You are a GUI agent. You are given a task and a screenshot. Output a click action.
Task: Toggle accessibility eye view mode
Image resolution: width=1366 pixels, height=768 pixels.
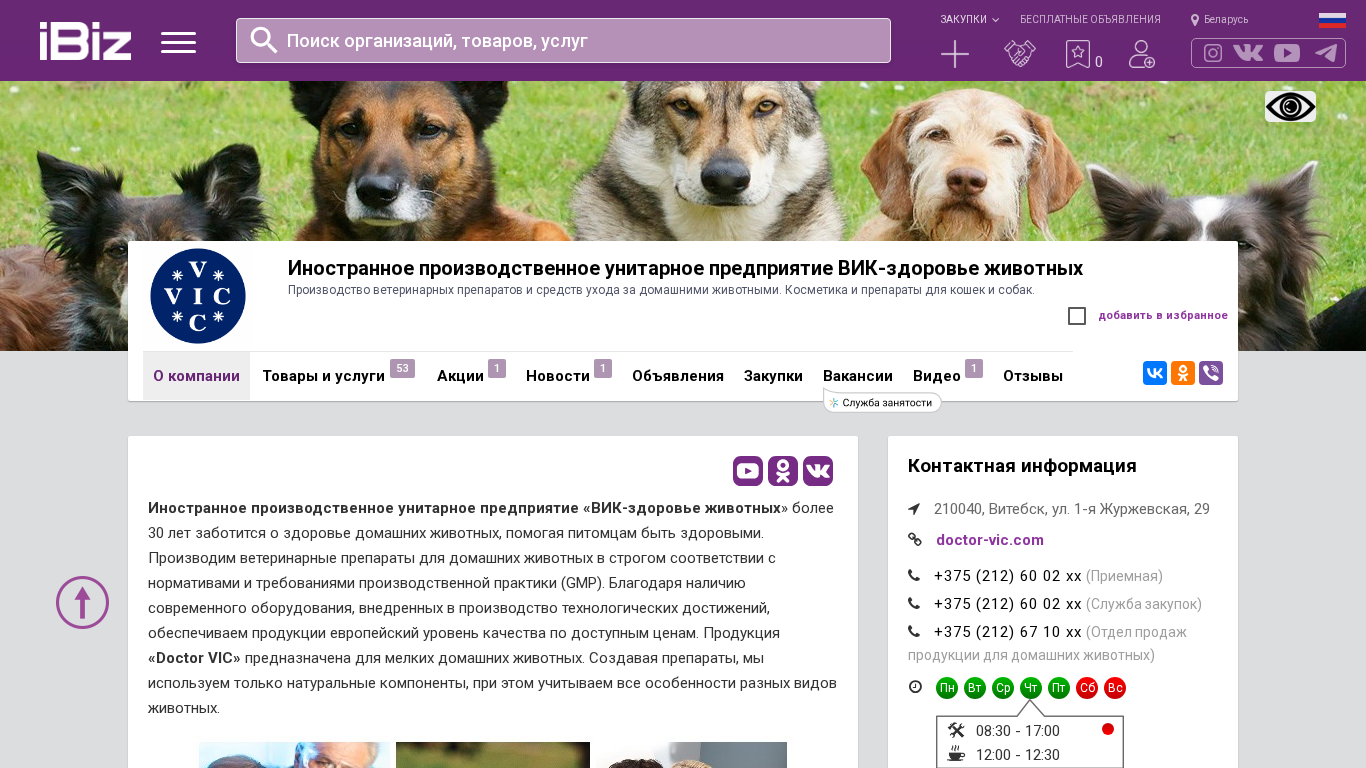coord(1290,106)
